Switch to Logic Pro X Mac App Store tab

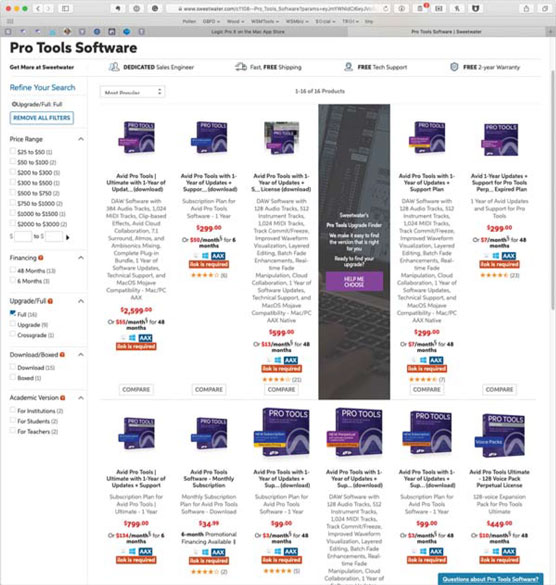(248, 32)
